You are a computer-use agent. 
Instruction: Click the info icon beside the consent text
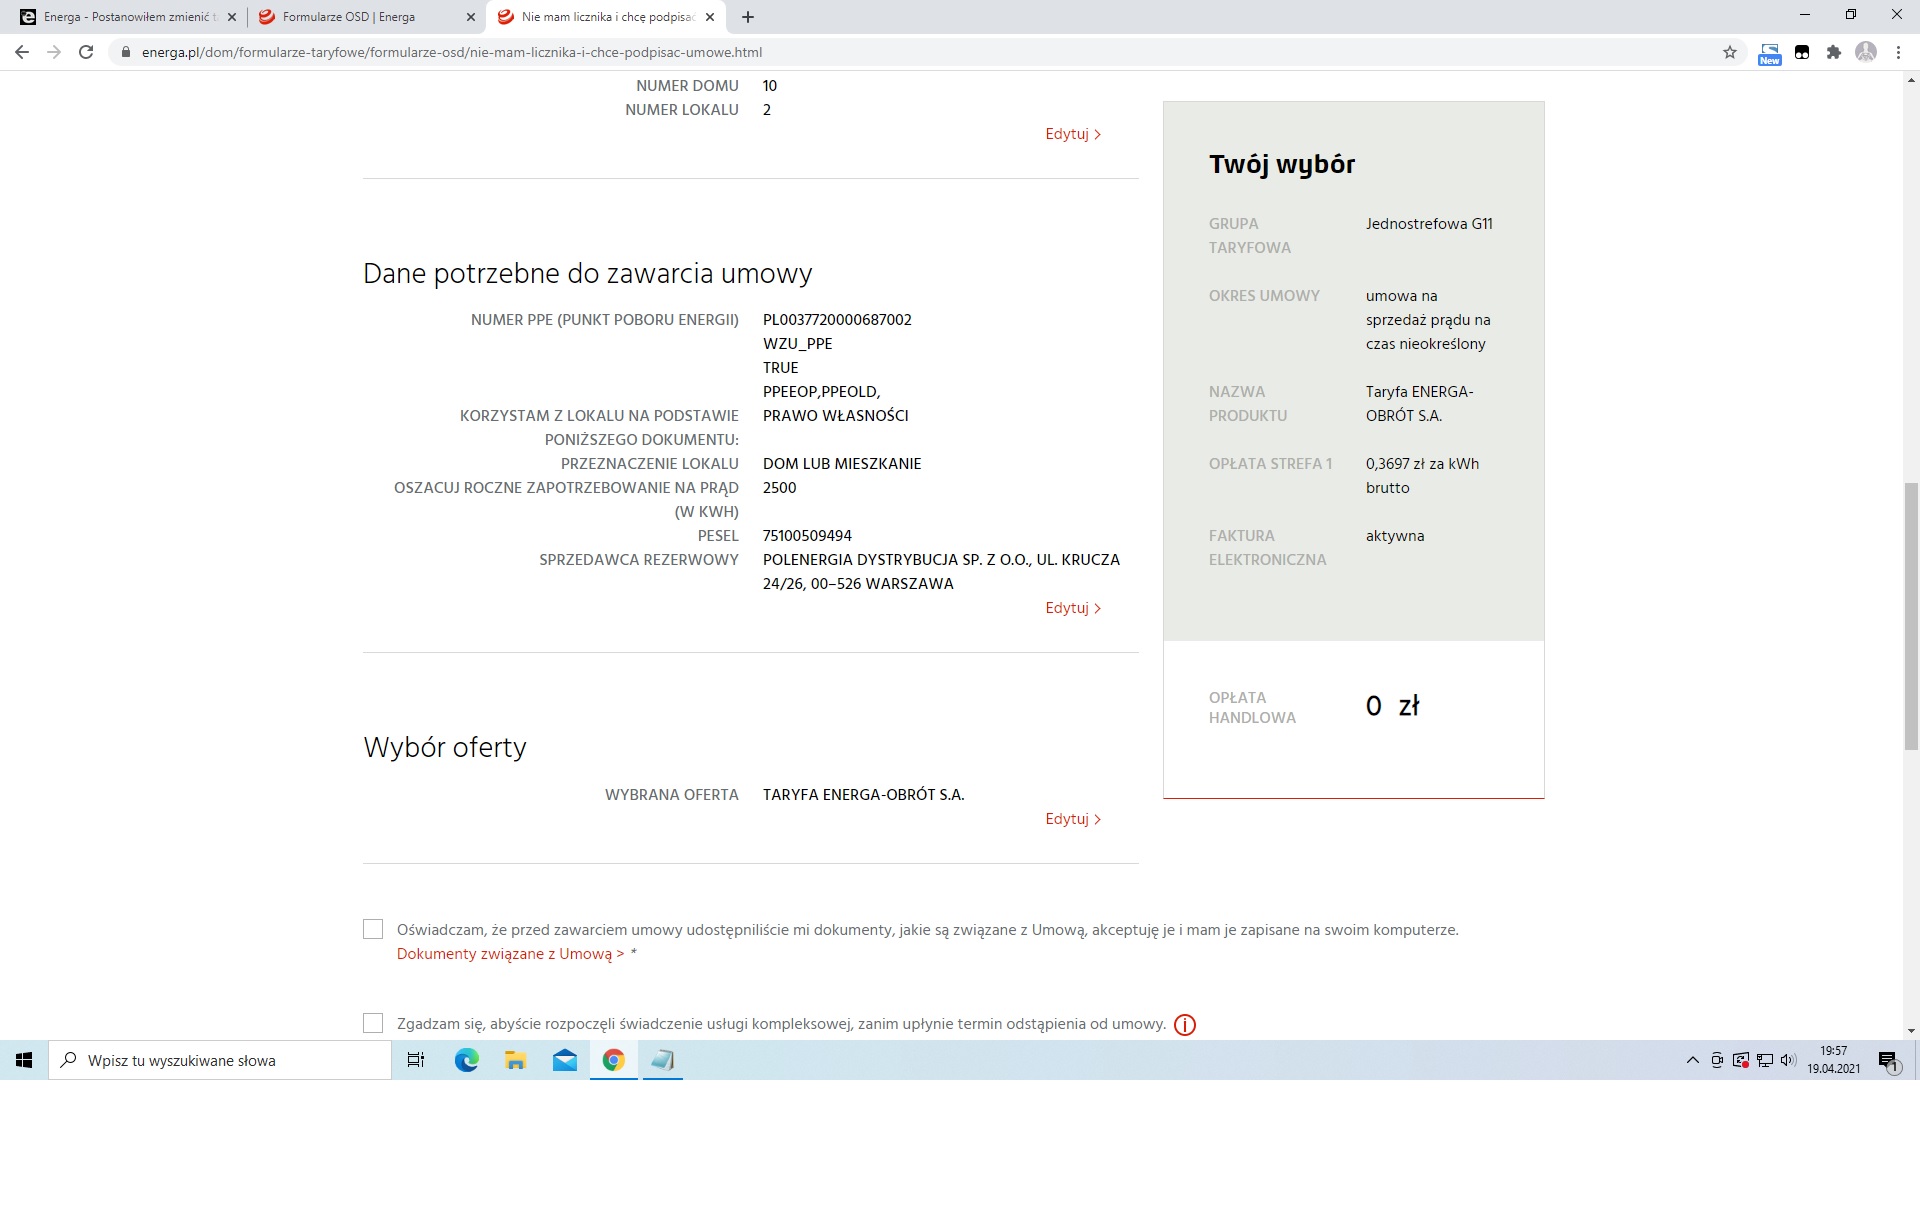pyautogui.click(x=1185, y=1025)
